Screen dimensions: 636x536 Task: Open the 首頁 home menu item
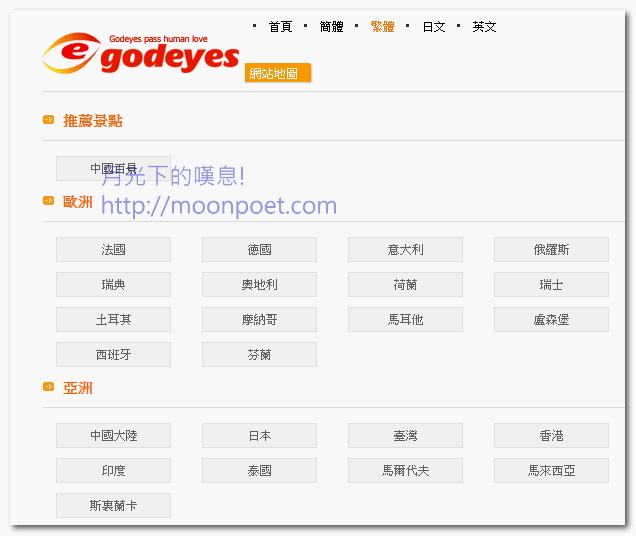(x=280, y=27)
